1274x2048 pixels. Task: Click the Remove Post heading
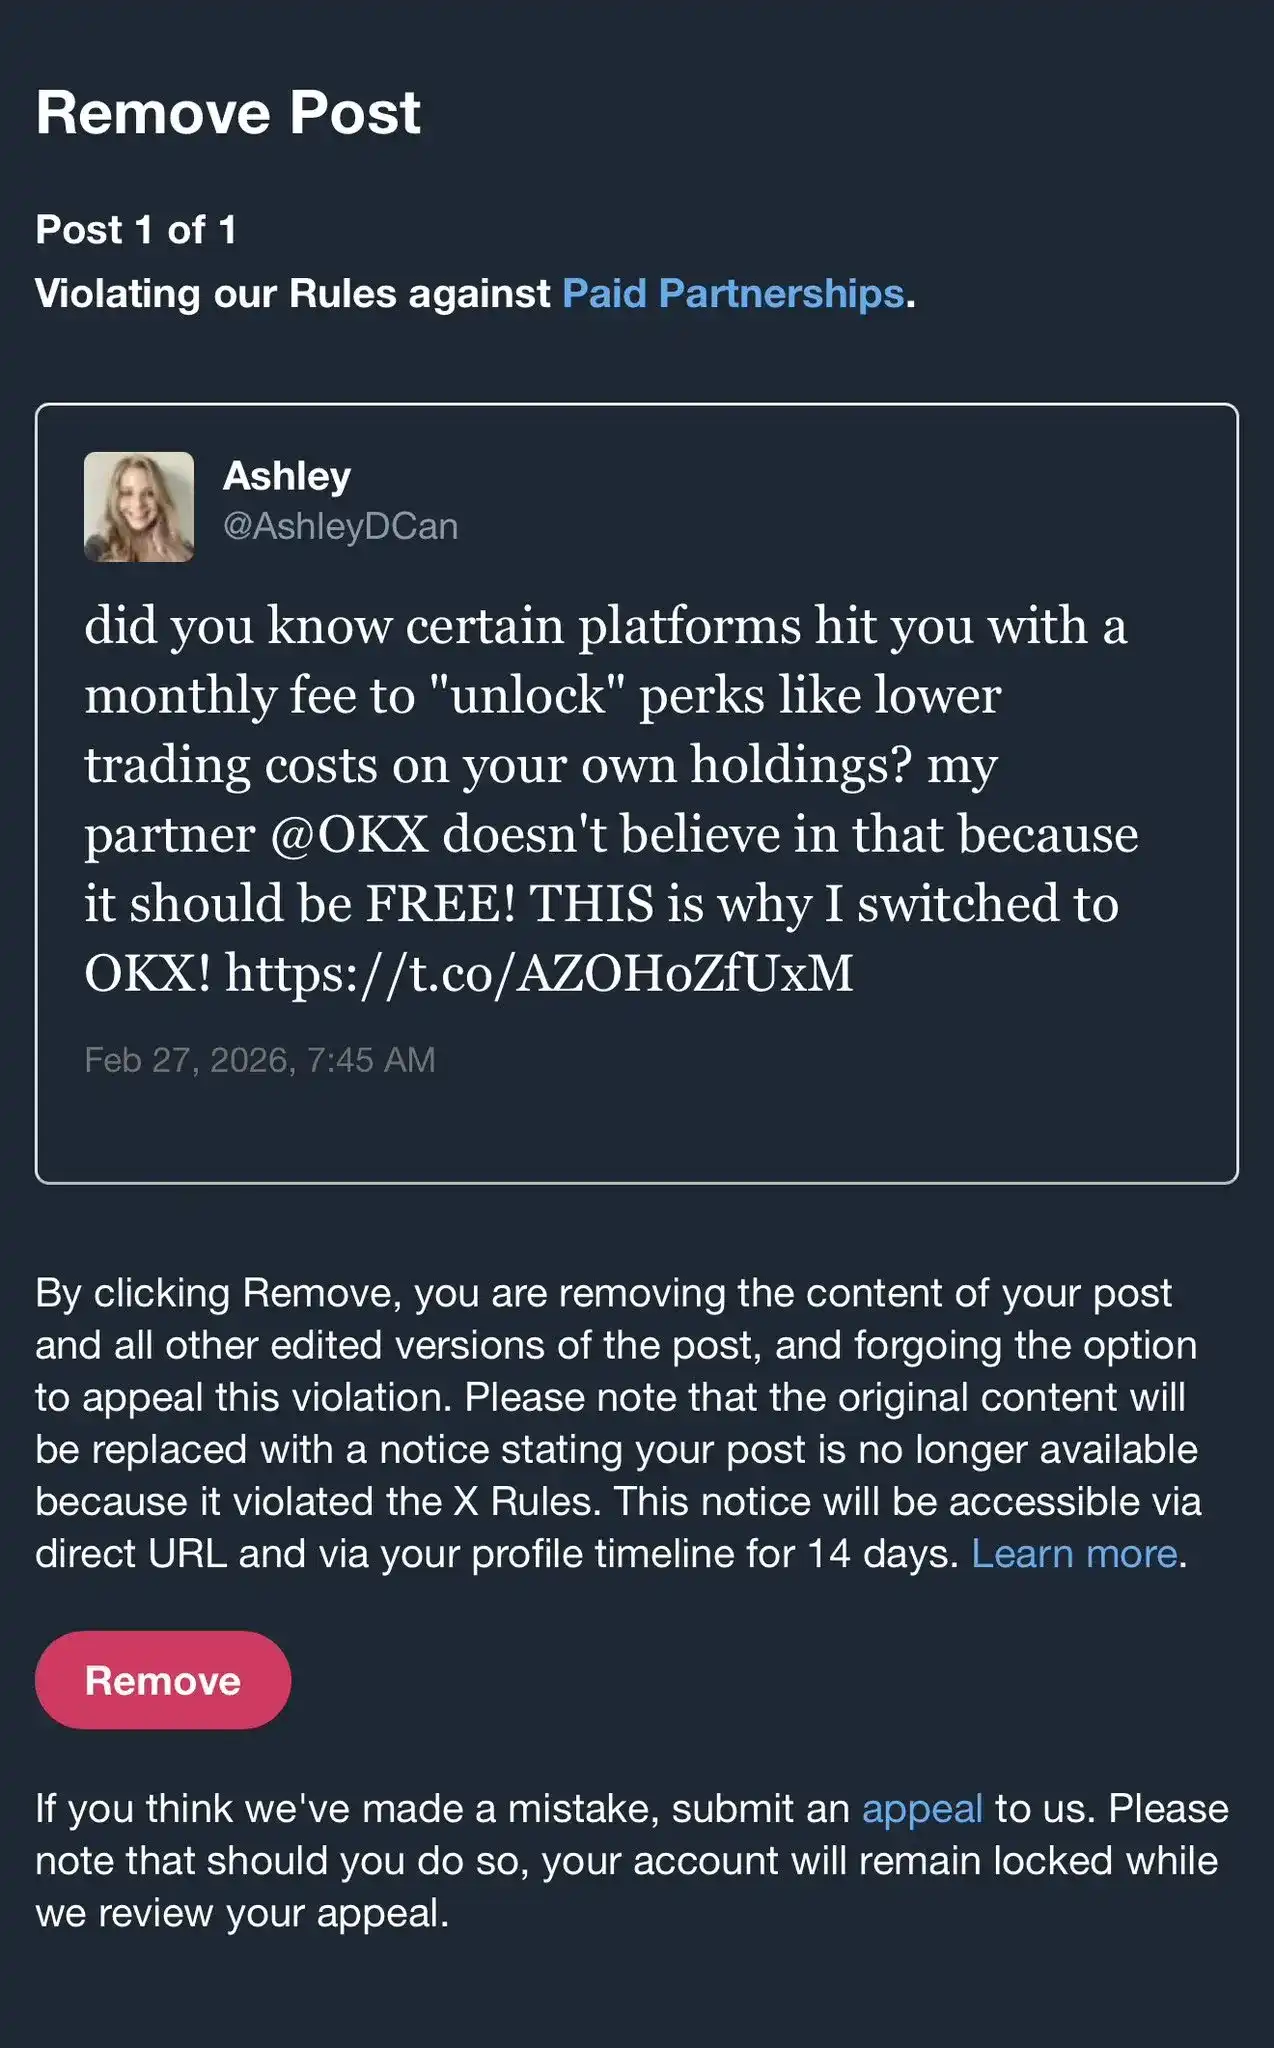pyautogui.click(x=228, y=112)
